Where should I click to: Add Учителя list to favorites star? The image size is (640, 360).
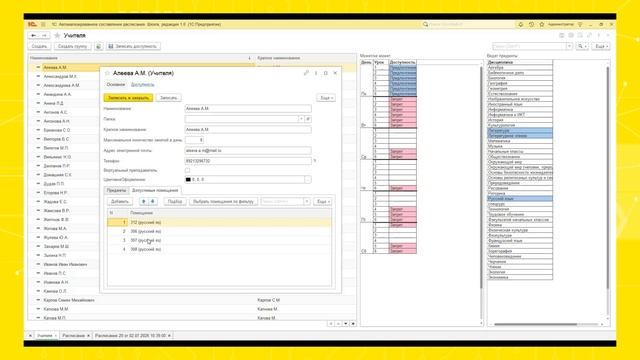click(57, 36)
